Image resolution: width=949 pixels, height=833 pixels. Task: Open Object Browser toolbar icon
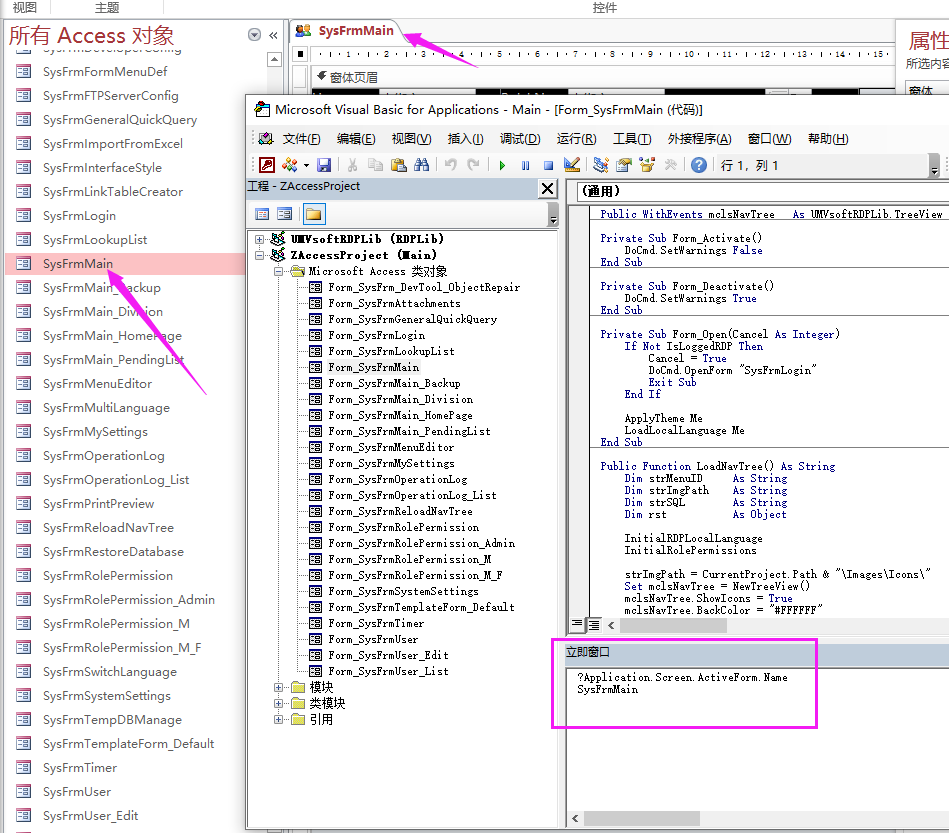[x=647, y=165]
